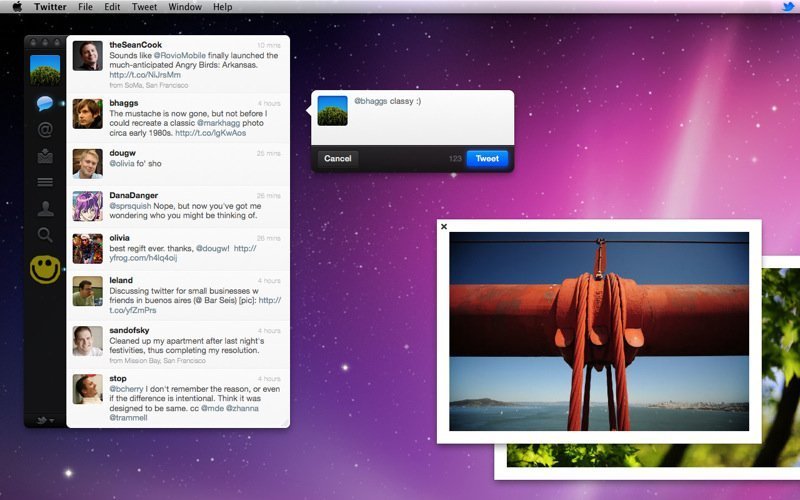Open the Tweet menu
Viewport: 800px width, 500px height.
click(x=144, y=7)
